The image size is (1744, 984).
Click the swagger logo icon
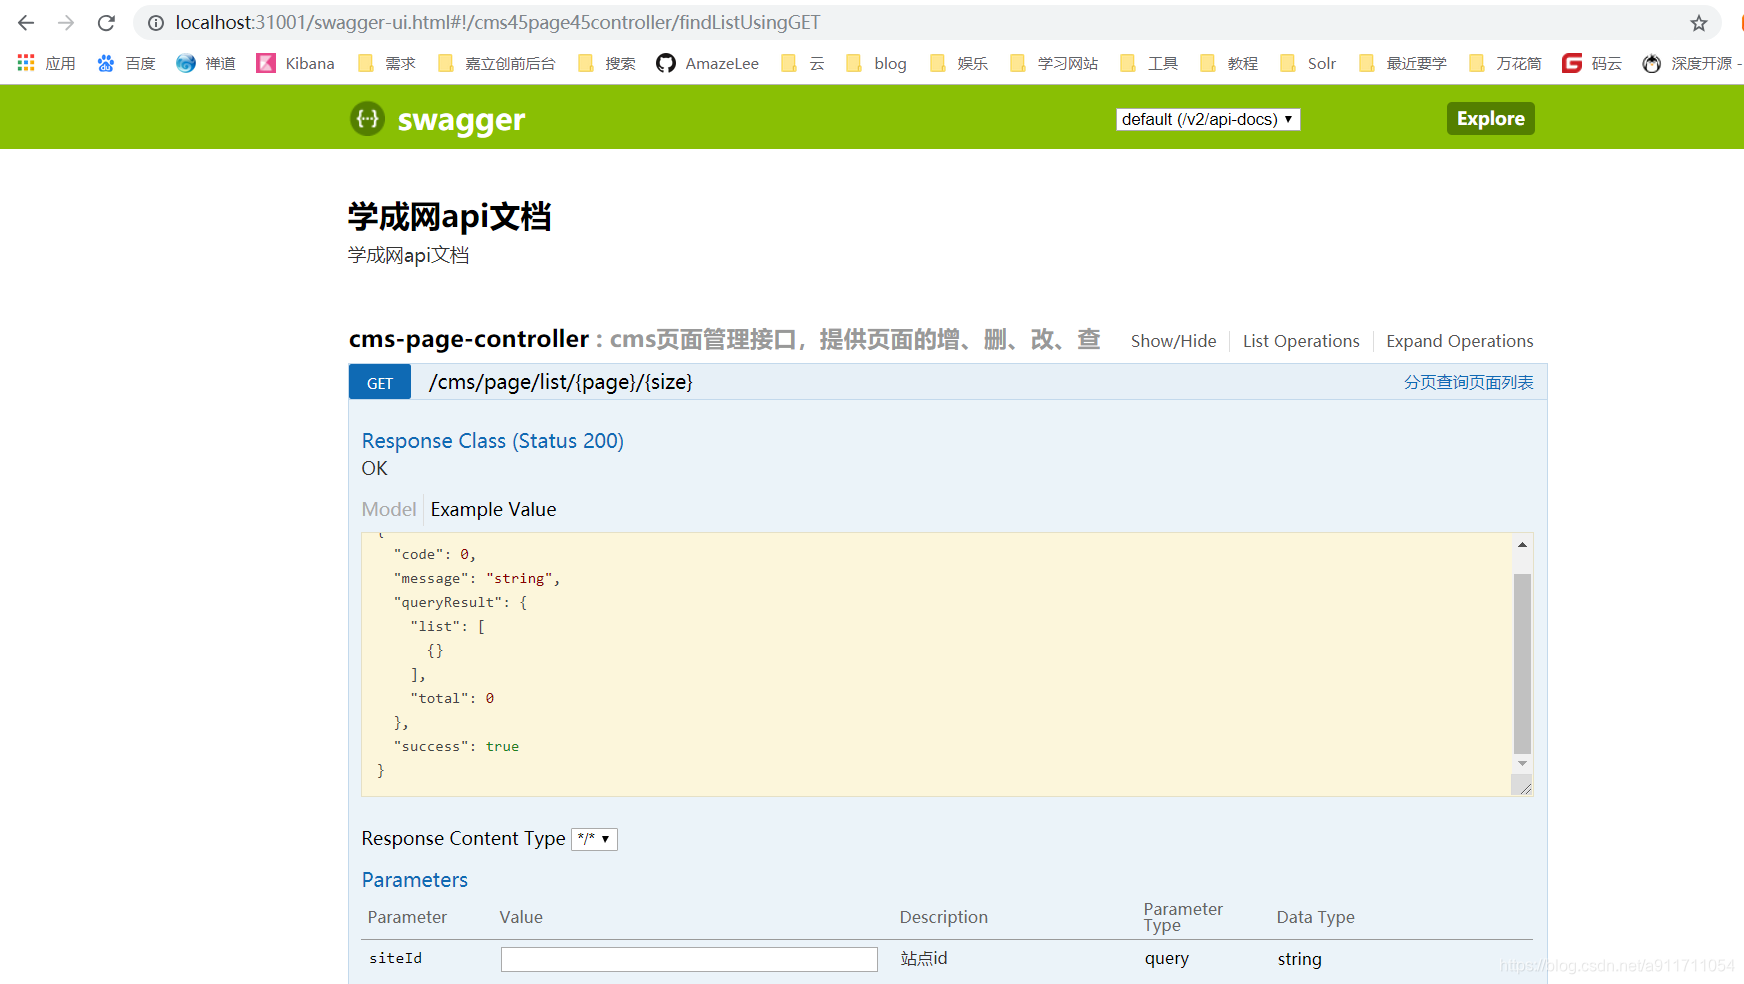(367, 119)
